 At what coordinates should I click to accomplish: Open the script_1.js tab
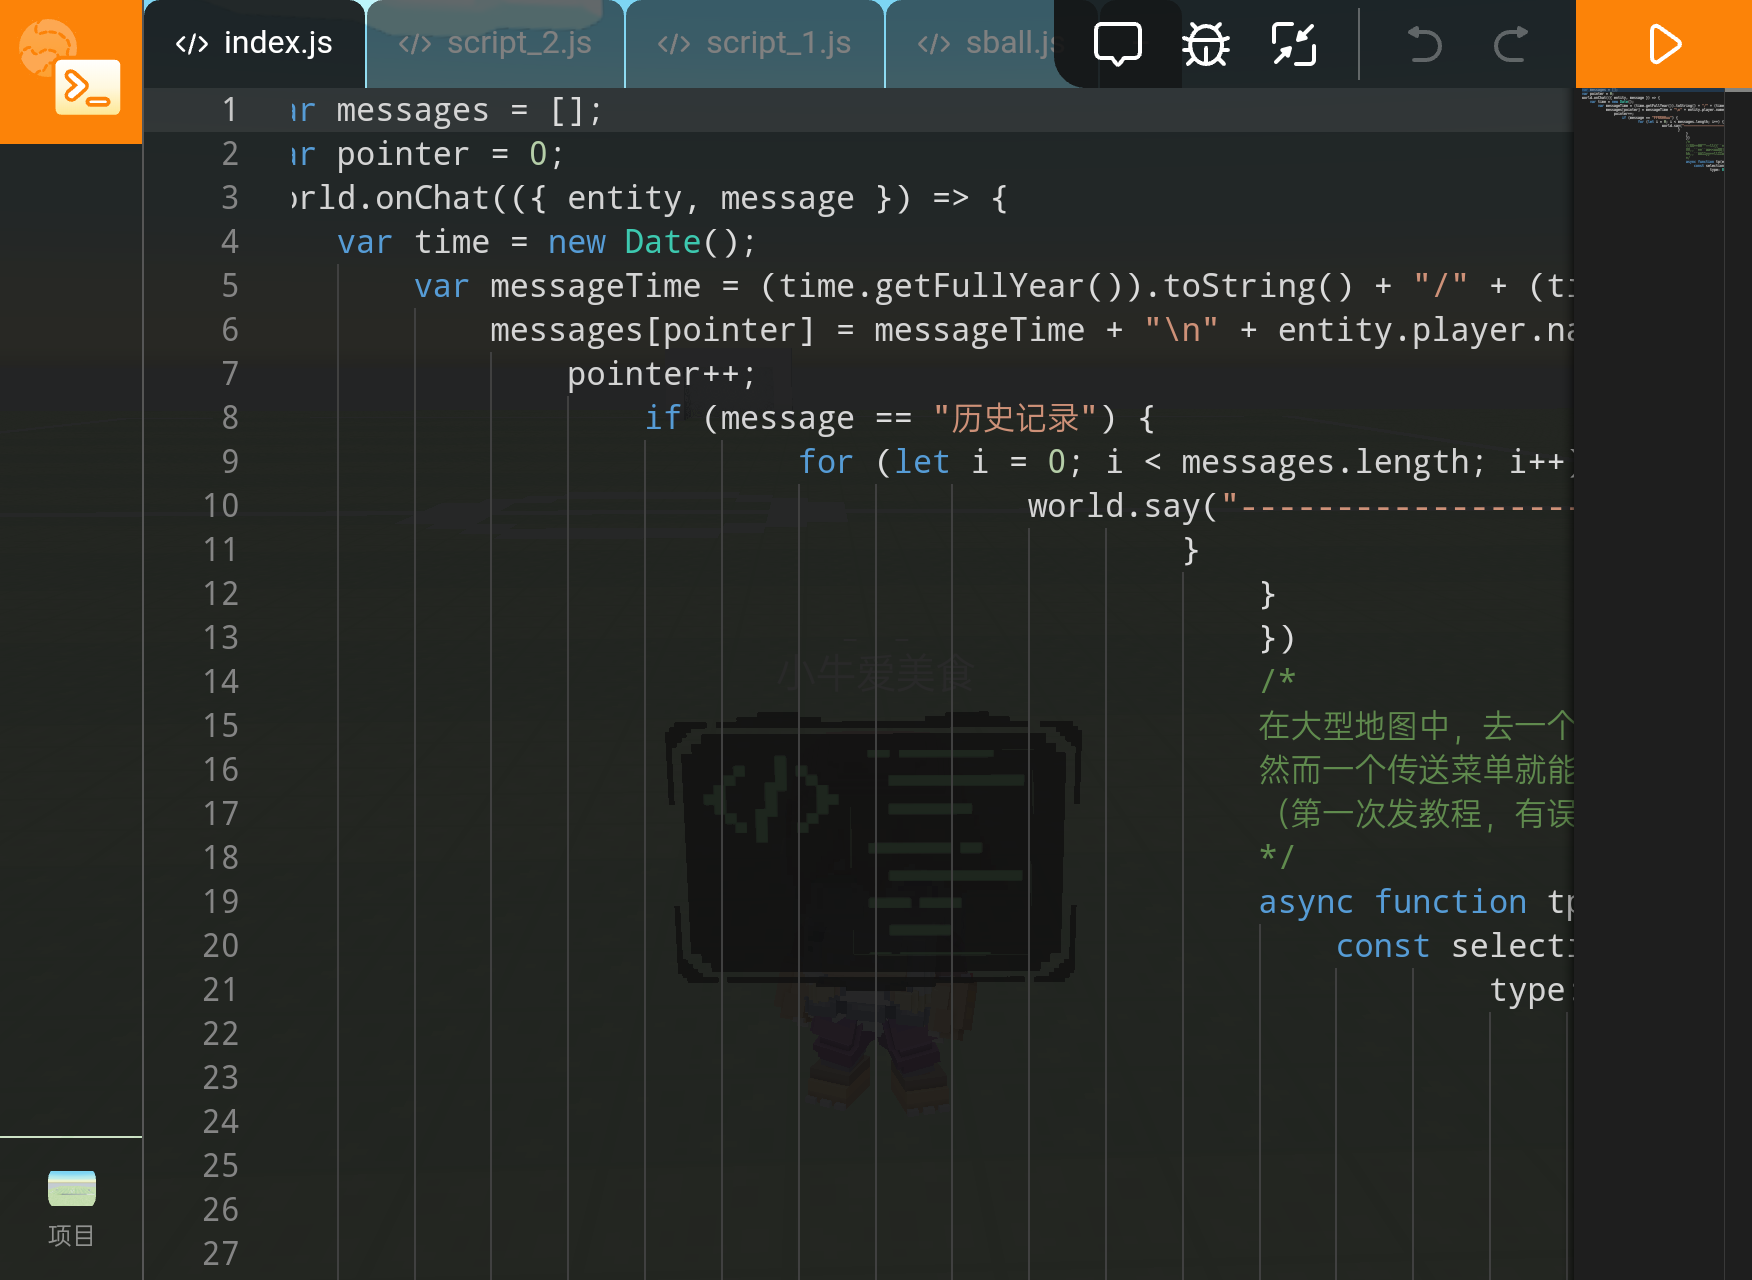[x=754, y=44]
